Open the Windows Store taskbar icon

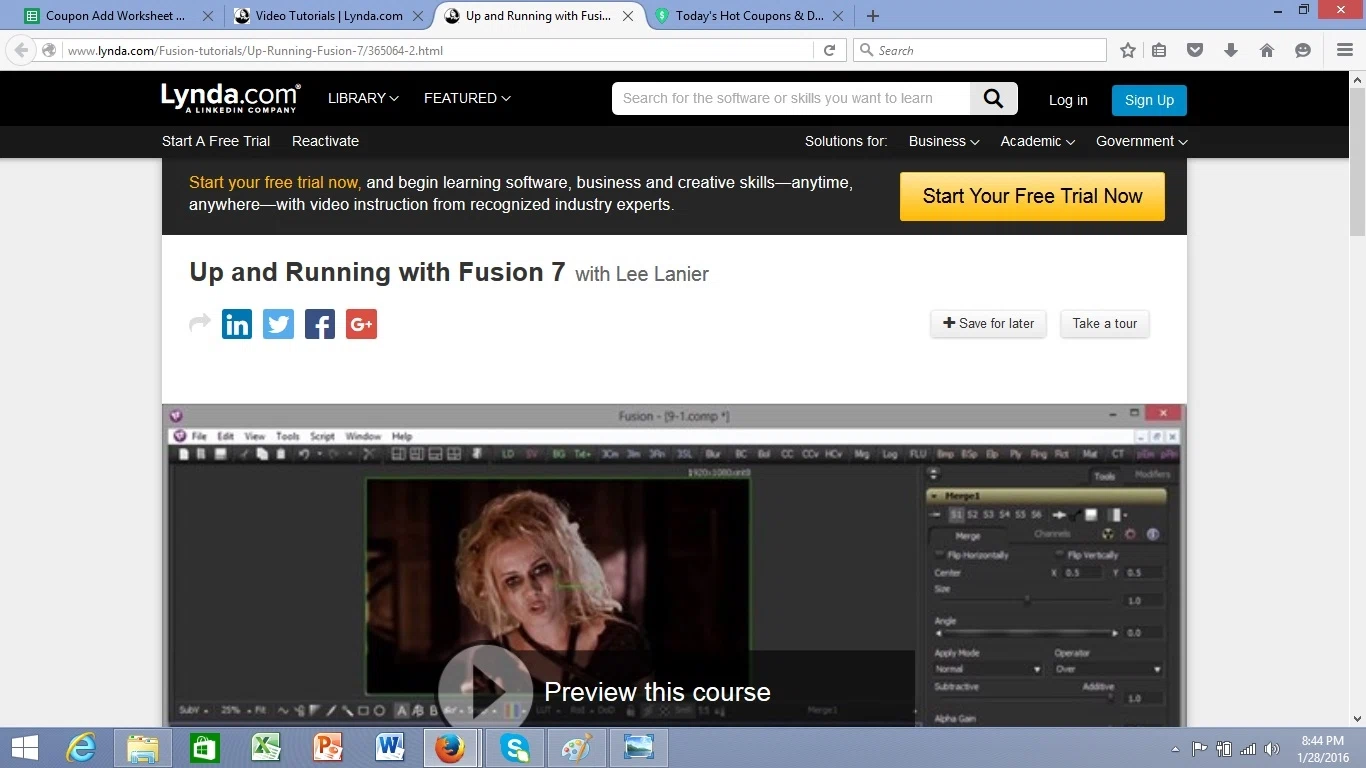coord(204,747)
